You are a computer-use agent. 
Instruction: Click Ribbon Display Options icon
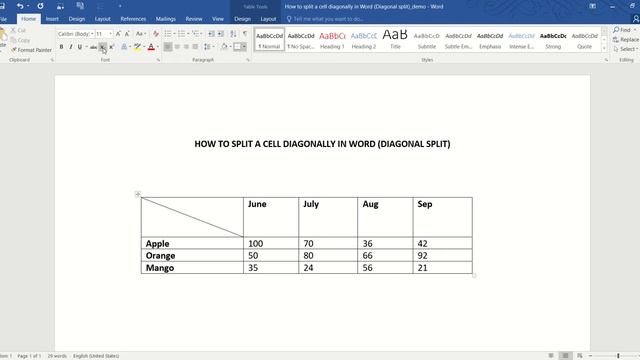tap(592, 6)
